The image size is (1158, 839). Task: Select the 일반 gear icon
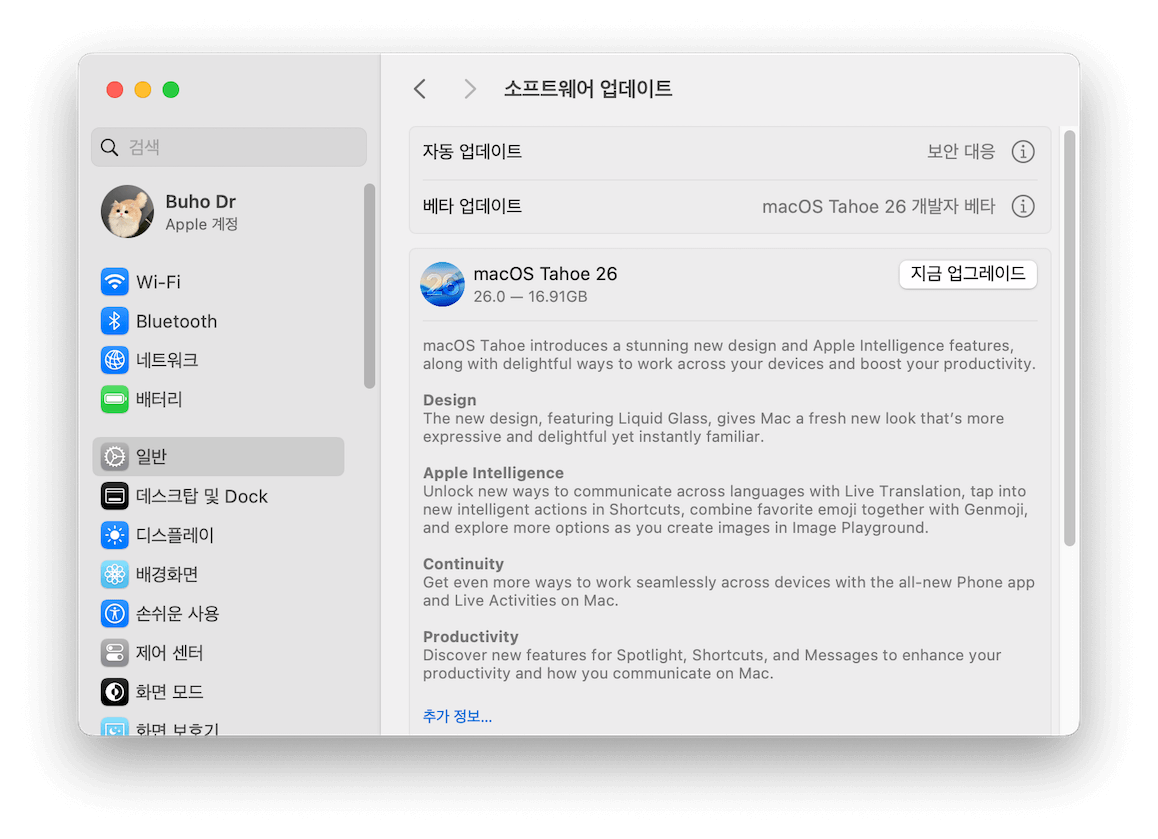[114, 456]
